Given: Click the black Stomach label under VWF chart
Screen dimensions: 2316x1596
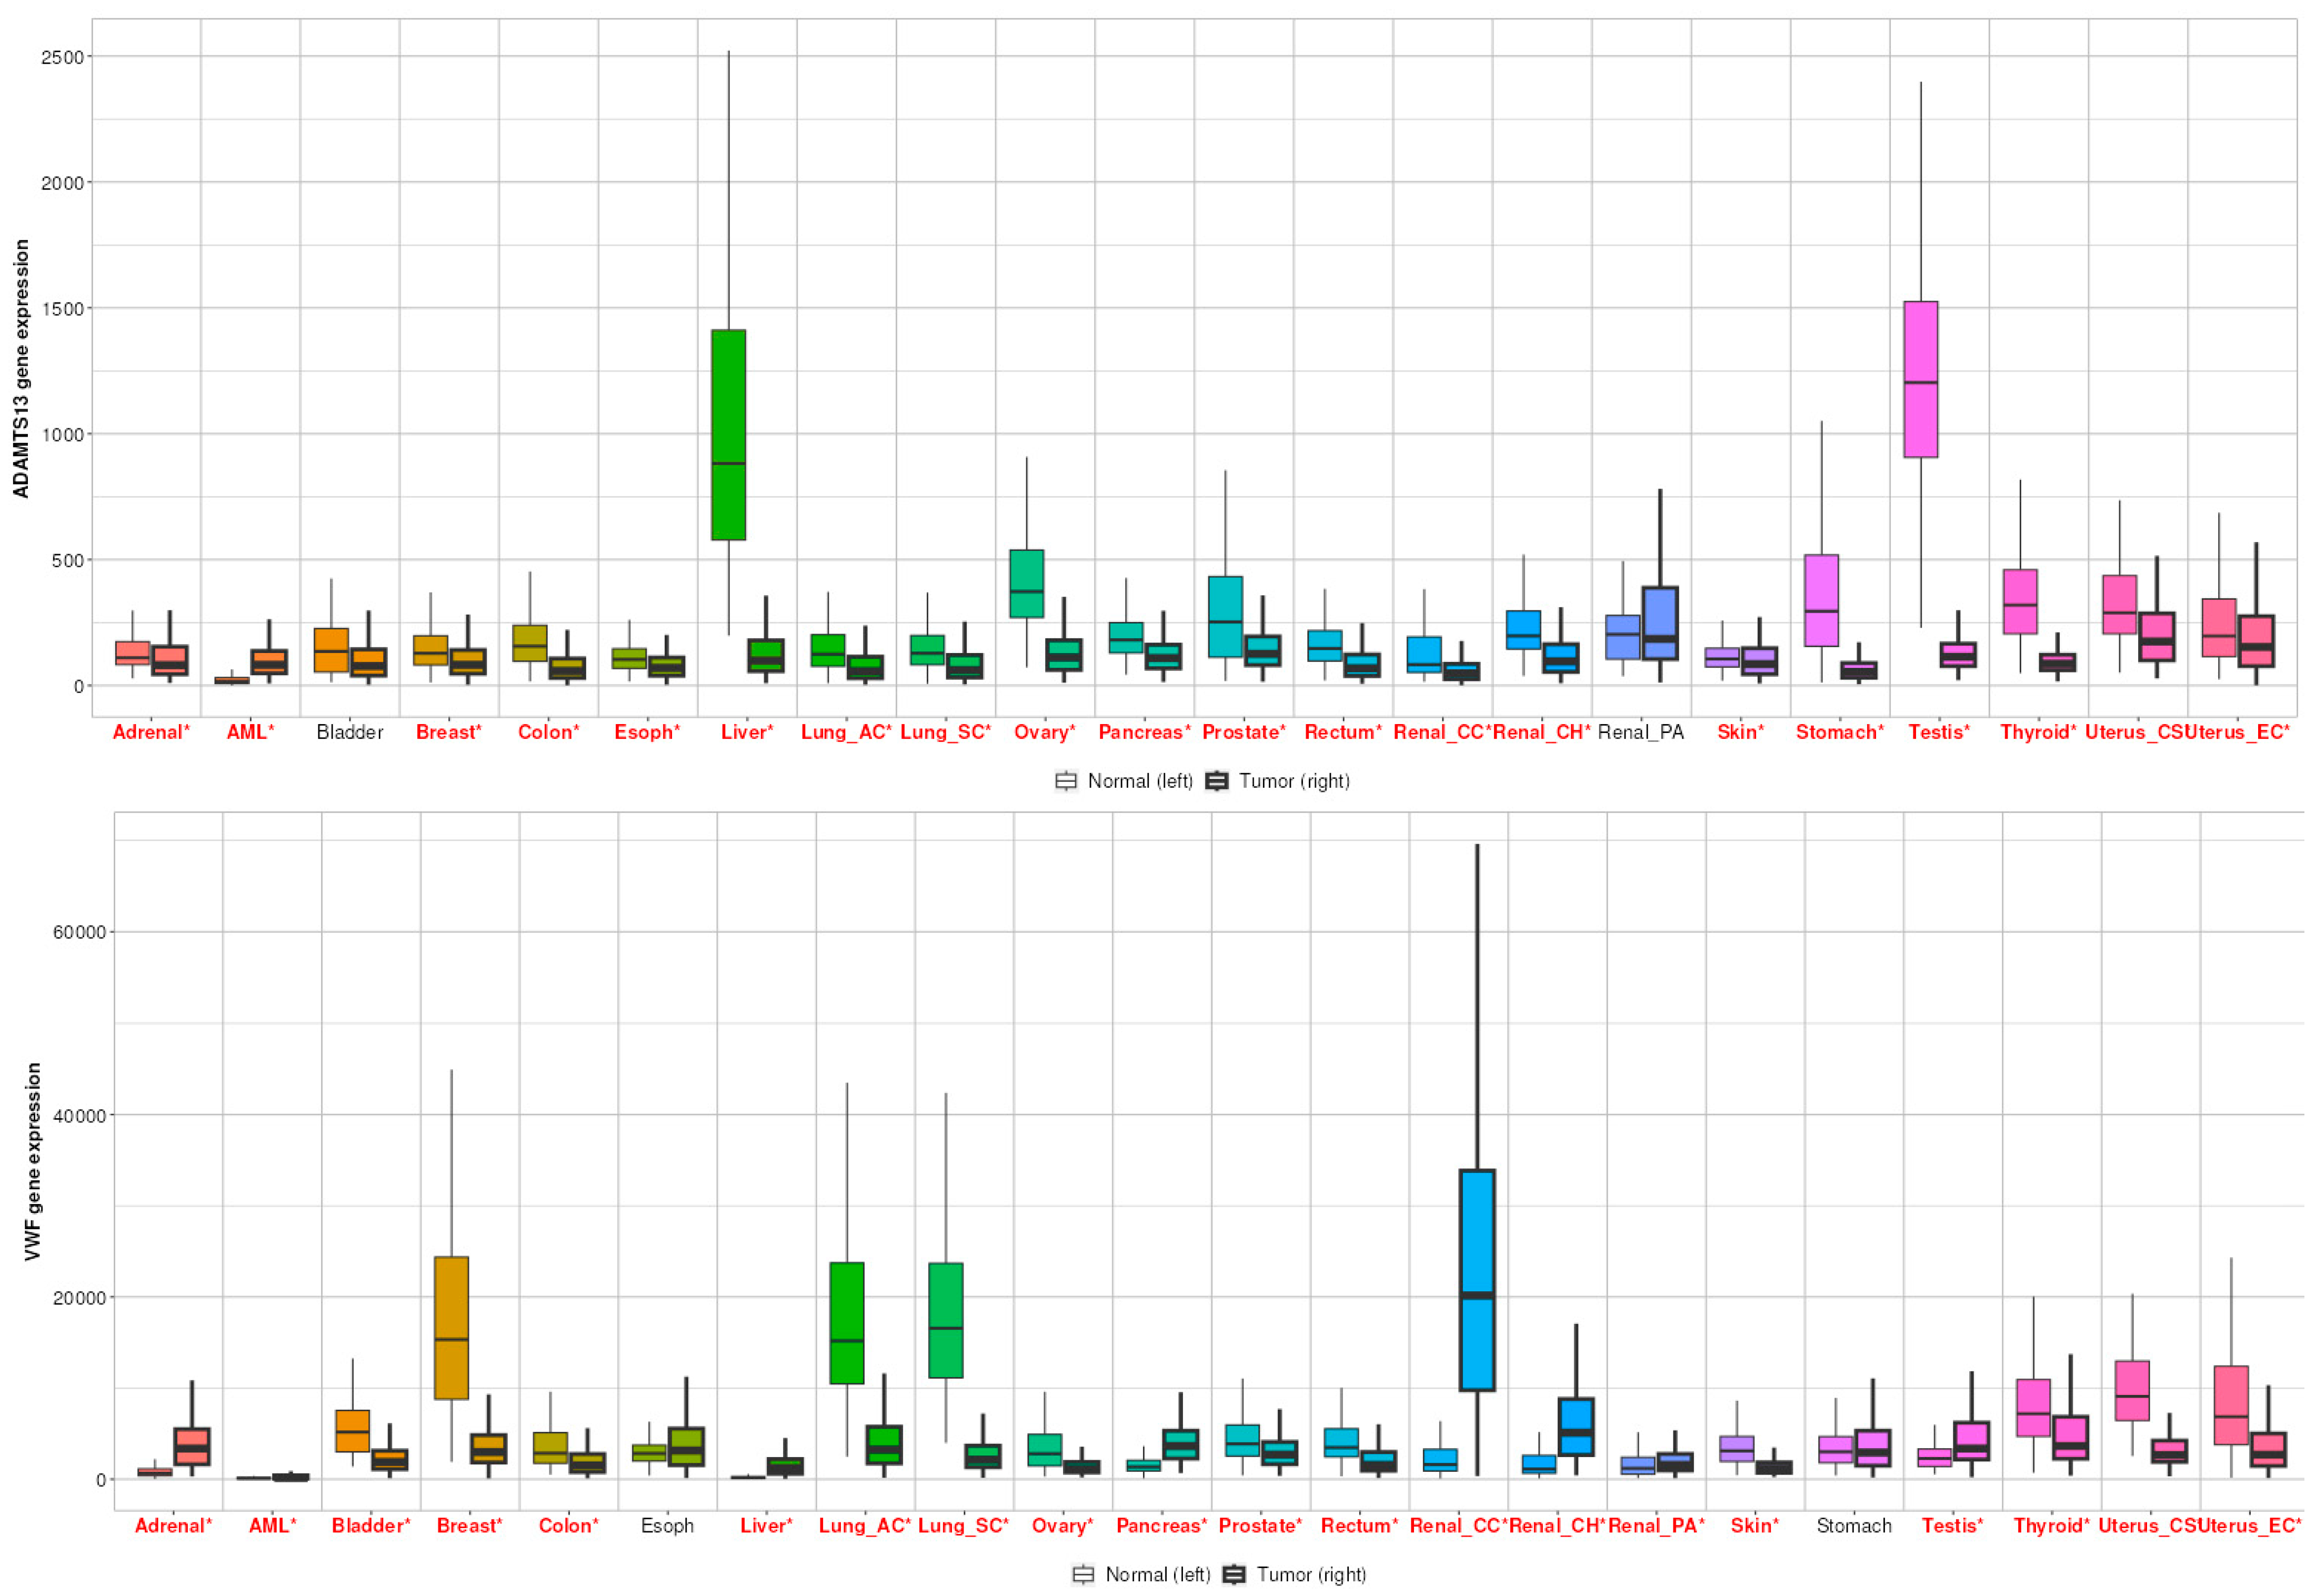Looking at the screenshot, I should tap(1854, 1526).
